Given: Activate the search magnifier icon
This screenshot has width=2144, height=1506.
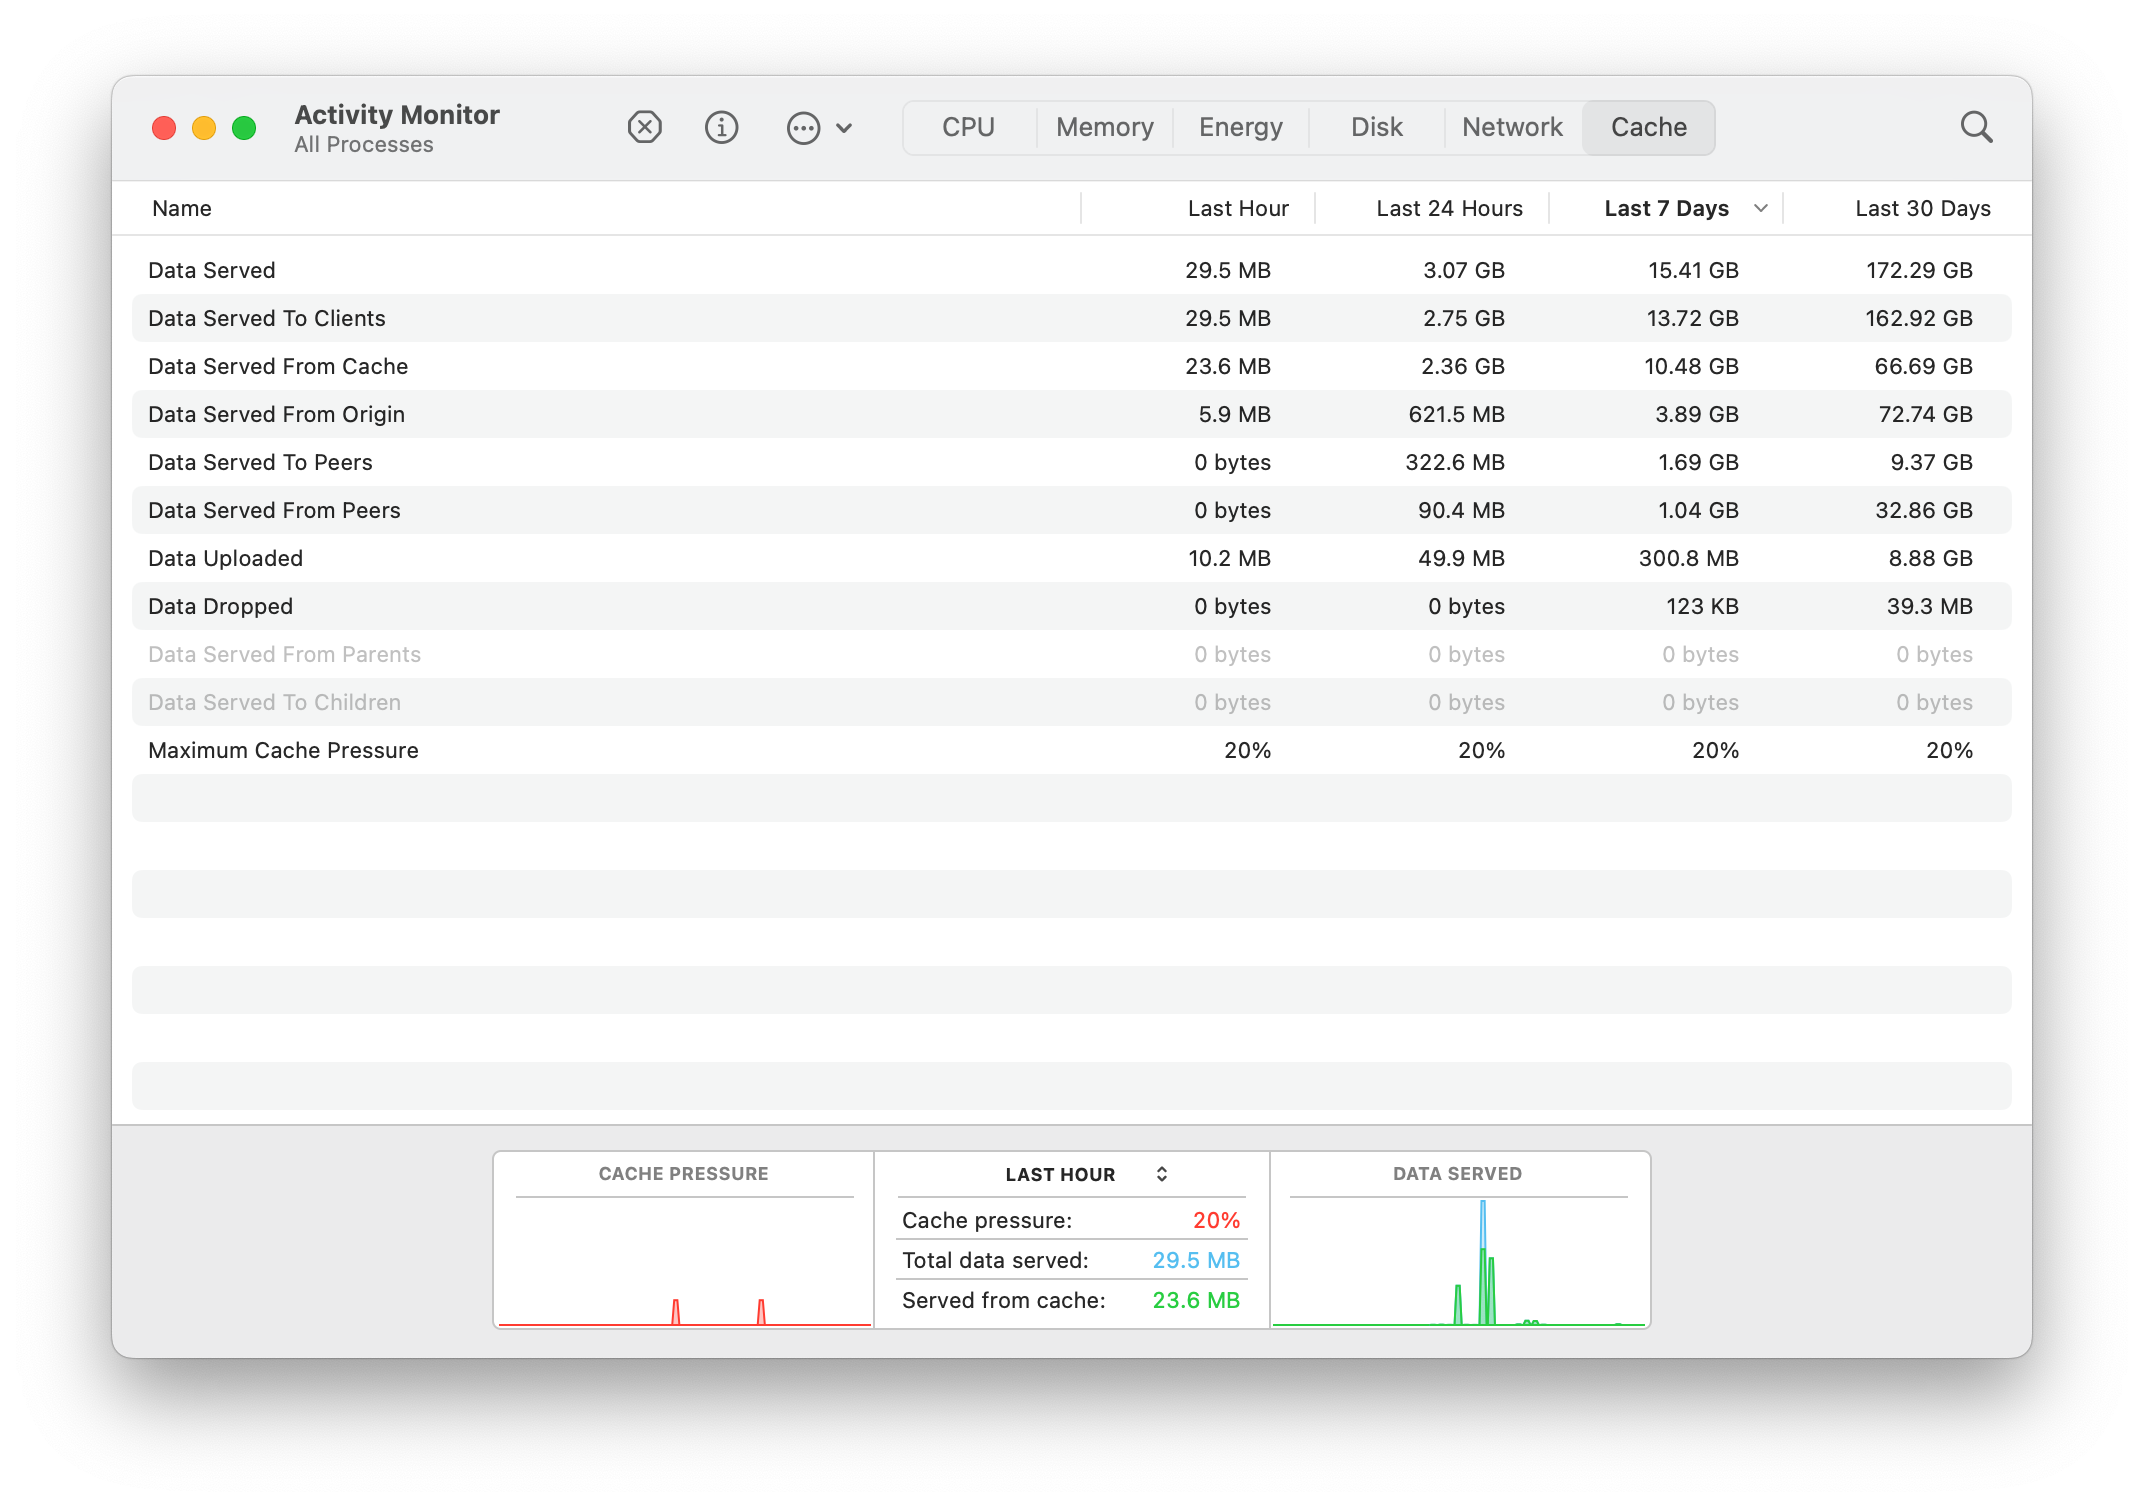Looking at the screenshot, I should coord(1976,127).
